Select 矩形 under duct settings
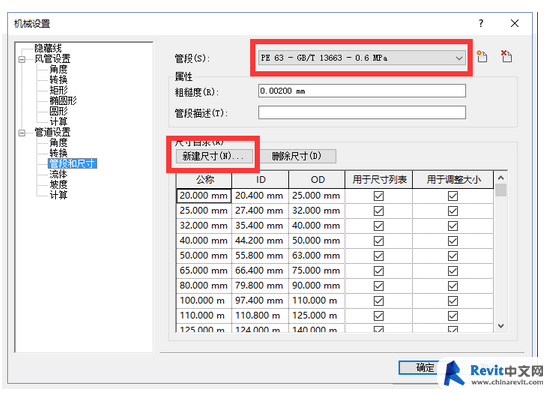Viewport: 554px width, 394px height. tap(58, 90)
